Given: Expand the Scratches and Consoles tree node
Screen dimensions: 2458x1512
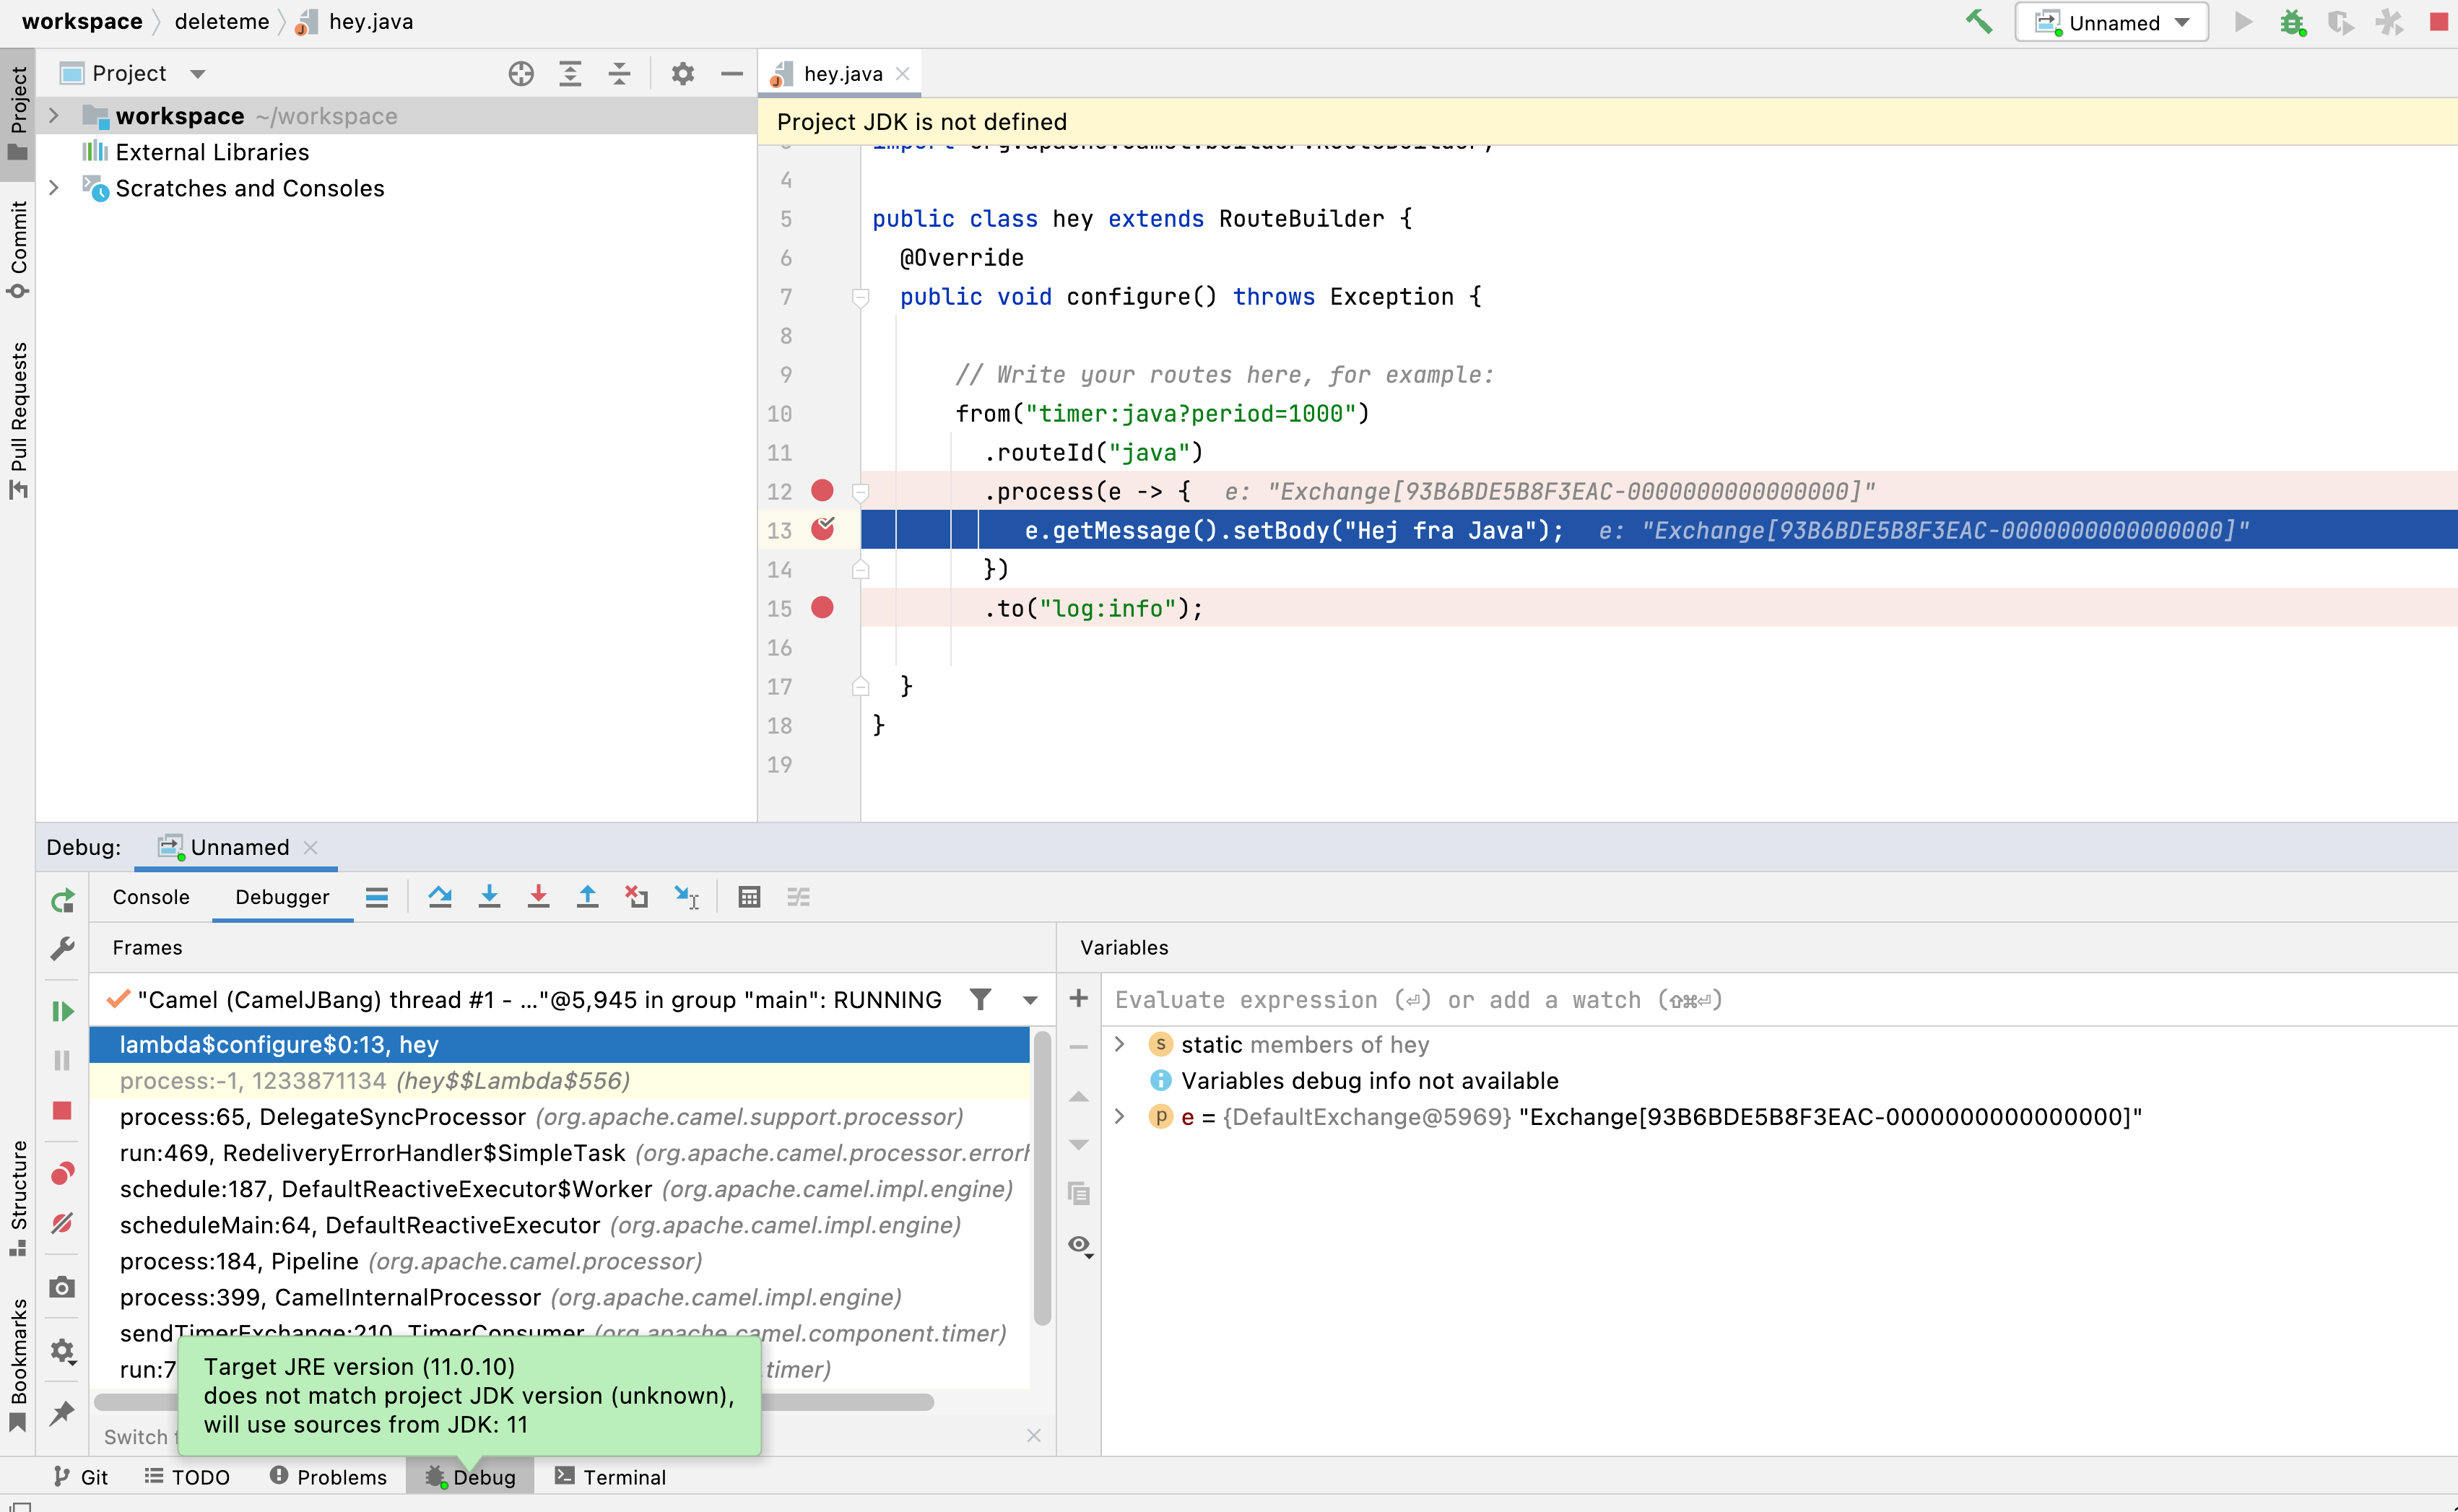Looking at the screenshot, I should click(x=54, y=188).
